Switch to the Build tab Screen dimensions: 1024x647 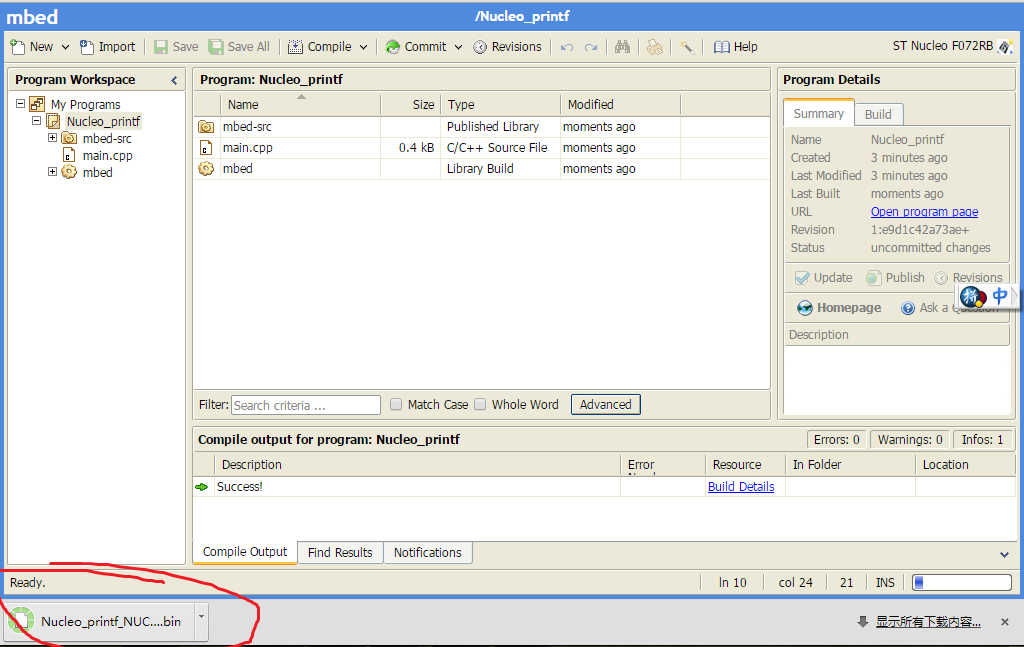878,114
